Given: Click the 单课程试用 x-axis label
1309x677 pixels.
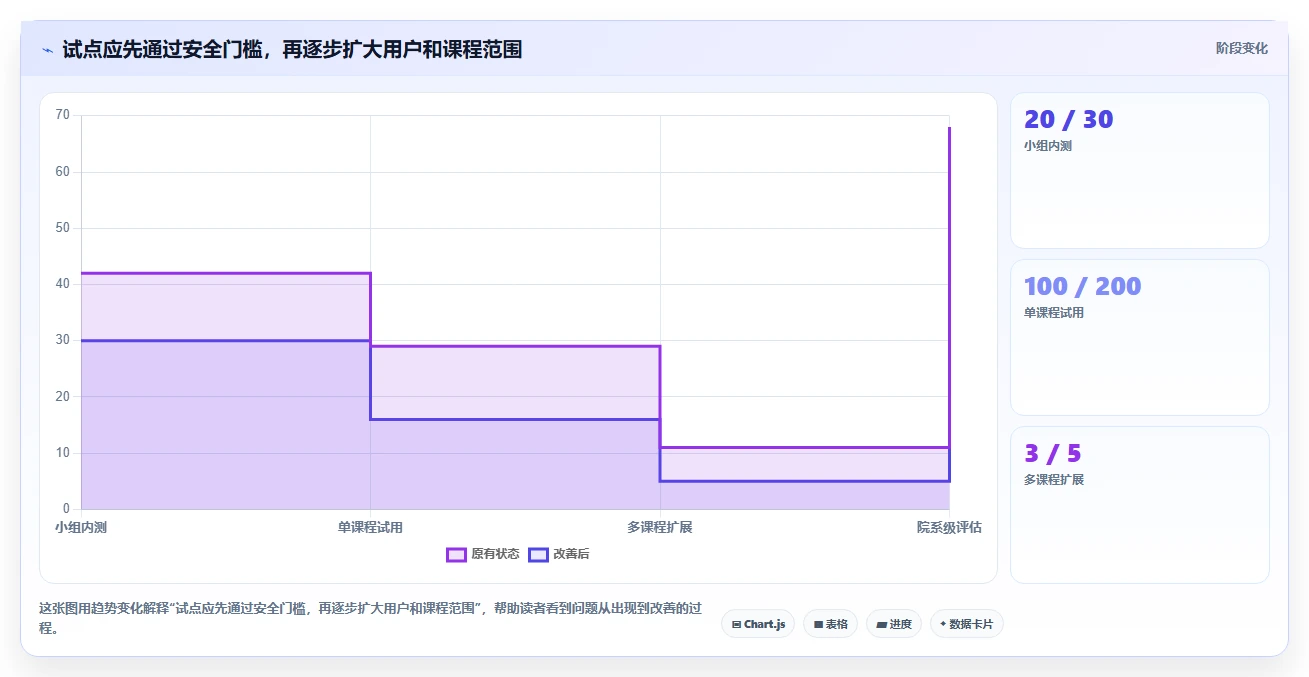Looking at the screenshot, I should click(370, 527).
